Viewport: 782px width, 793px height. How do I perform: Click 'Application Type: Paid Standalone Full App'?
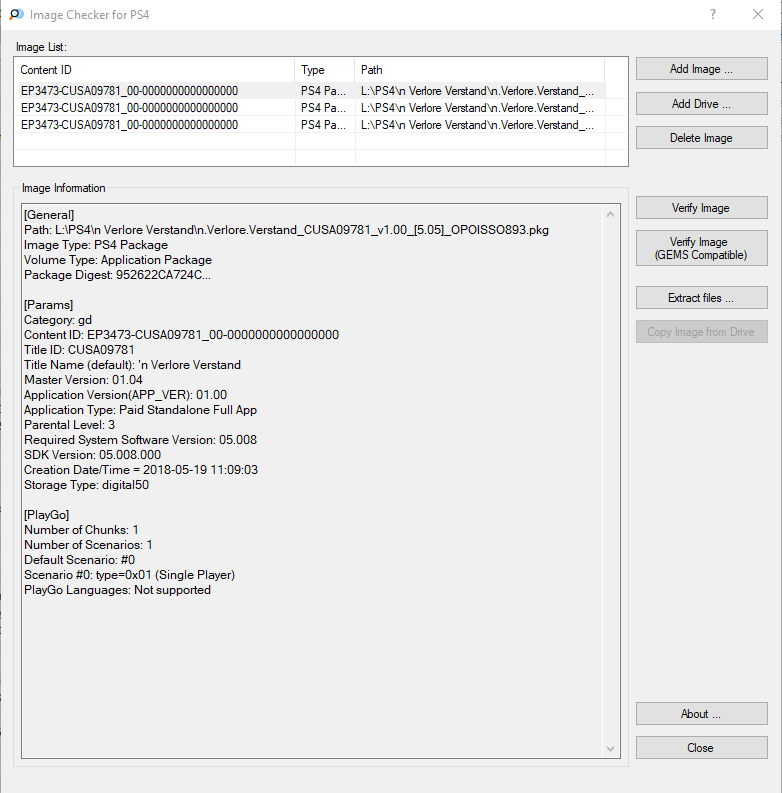point(140,410)
